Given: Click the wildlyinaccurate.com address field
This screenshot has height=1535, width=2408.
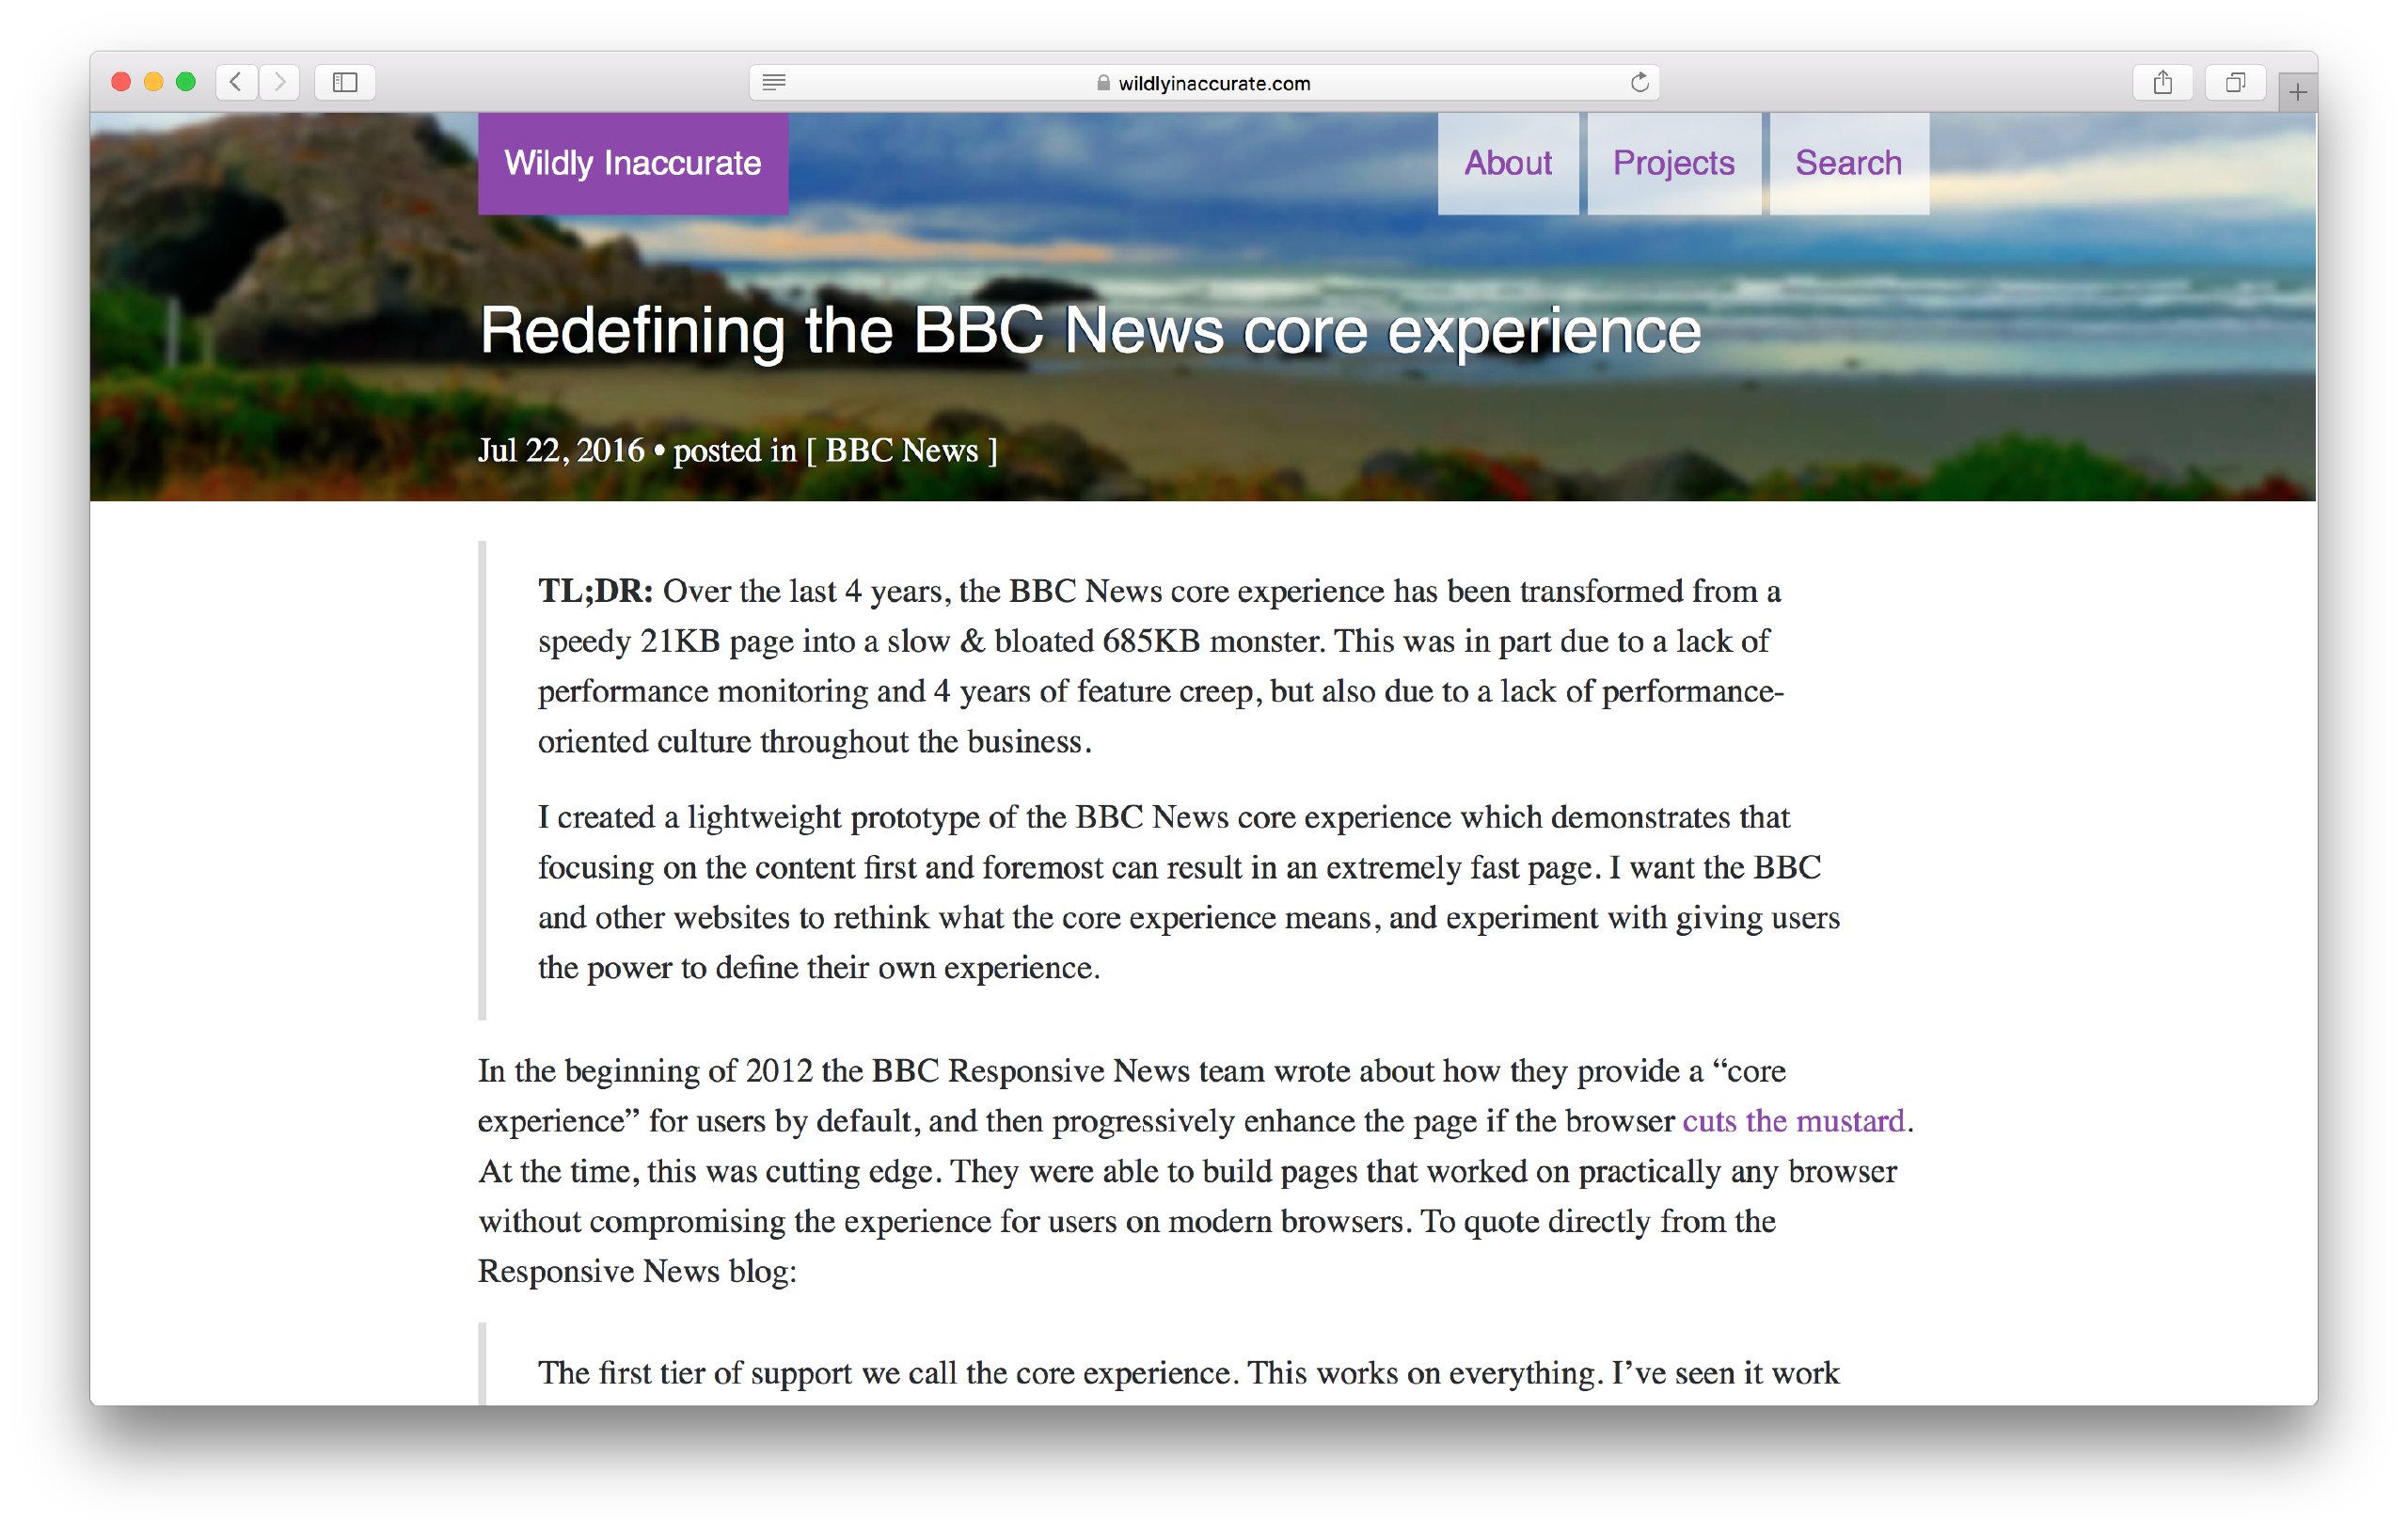Looking at the screenshot, I should (1204, 82).
